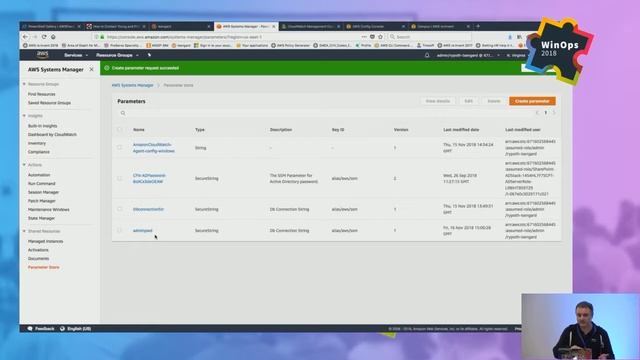Click the browser Search box
Screen dimensions: 640x360
tap(429, 37)
